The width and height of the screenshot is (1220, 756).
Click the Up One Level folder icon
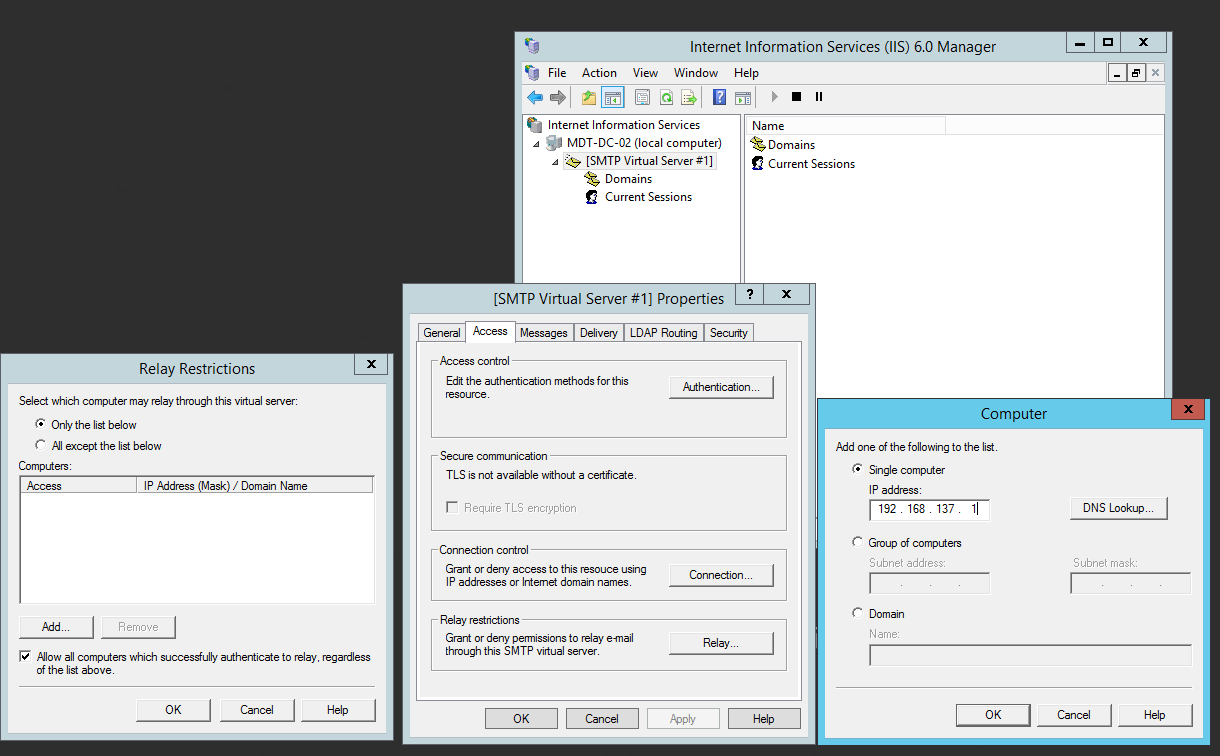[x=588, y=97]
